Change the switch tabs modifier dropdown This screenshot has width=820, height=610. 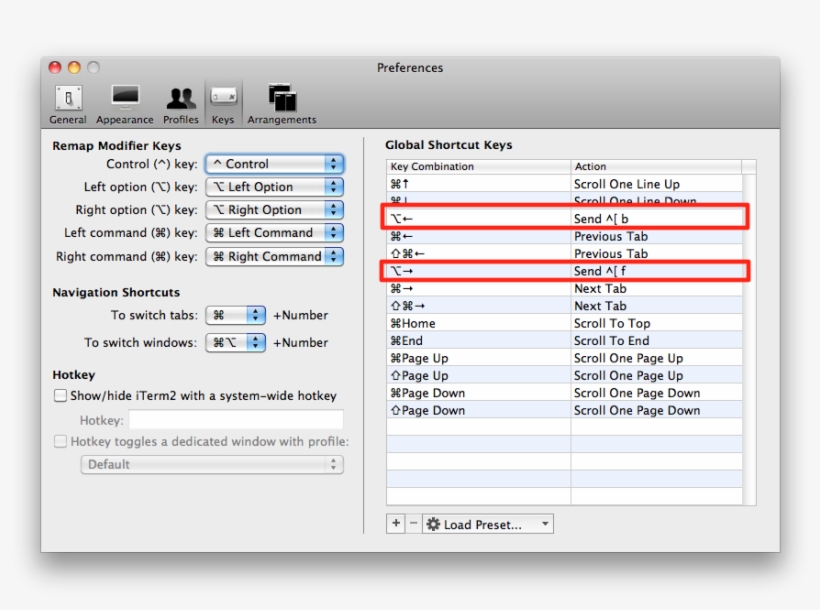tap(236, 315)
